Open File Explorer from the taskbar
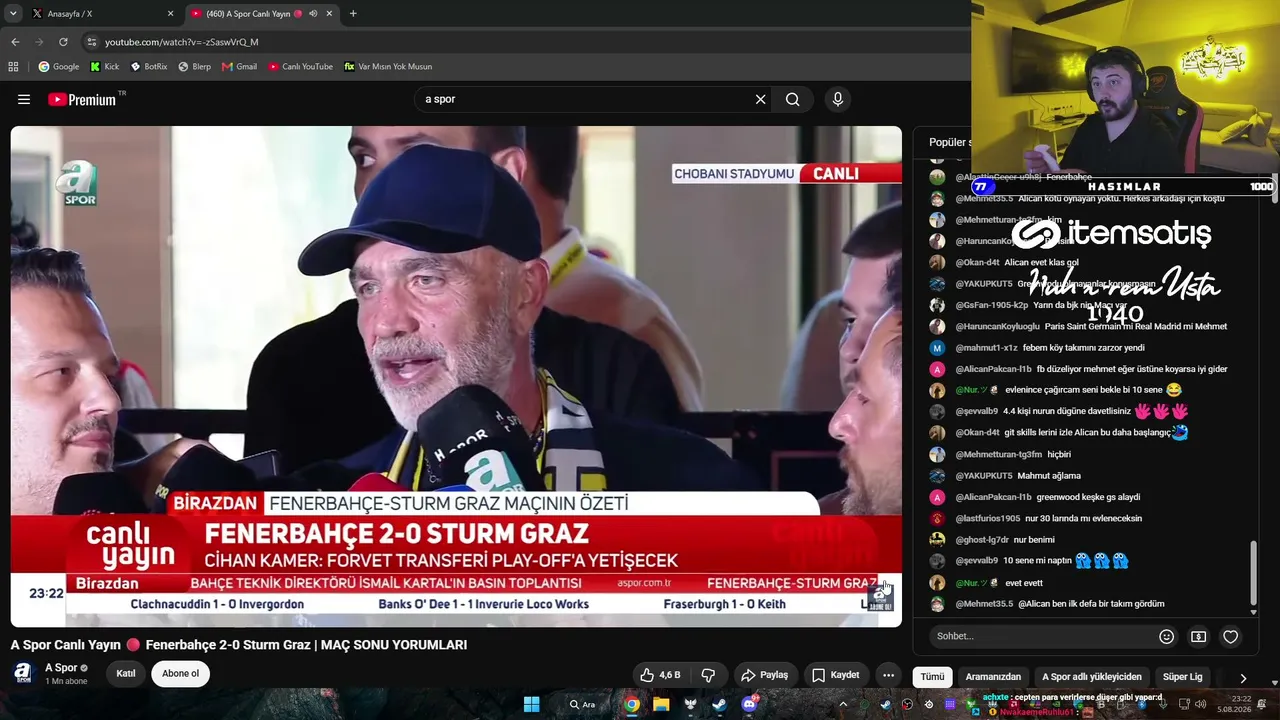The width and height of the screenshot is (1280, 720). click(x=661, y=704)
